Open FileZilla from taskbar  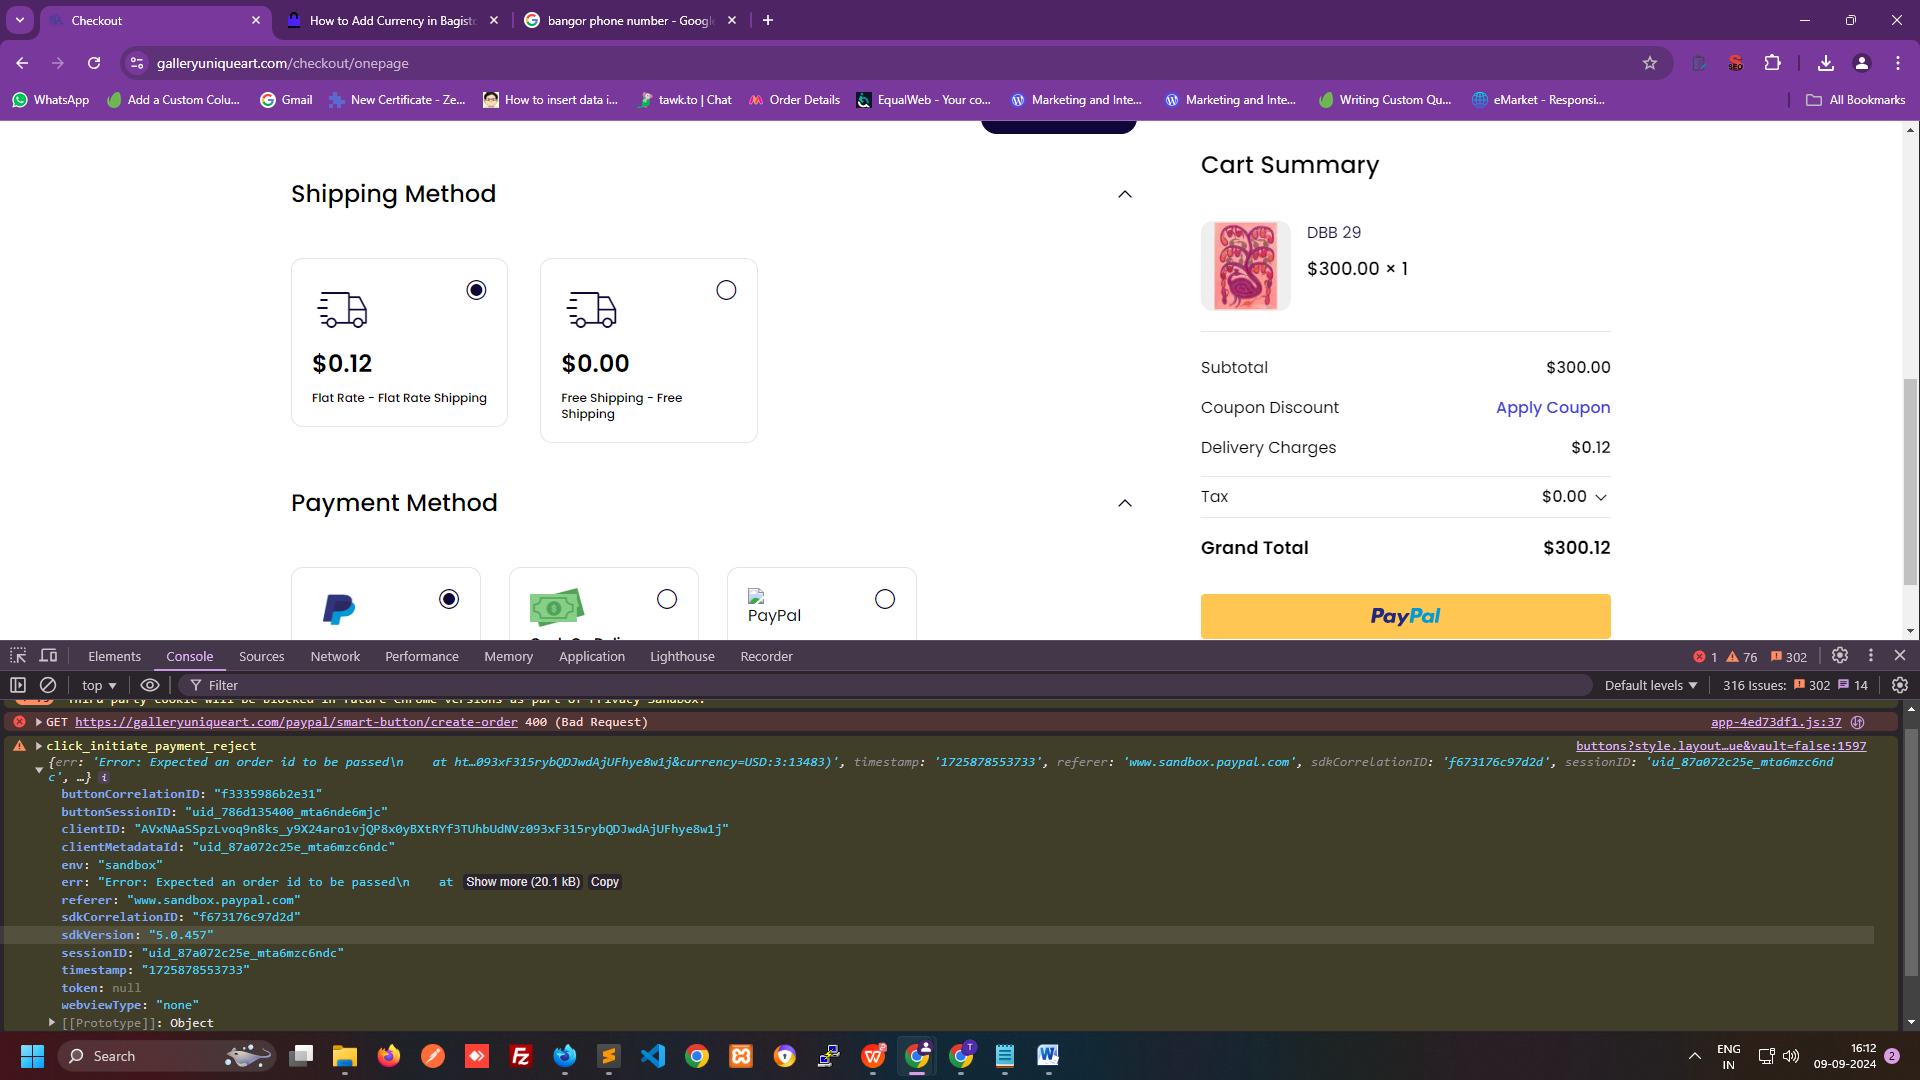(521, 1056)
